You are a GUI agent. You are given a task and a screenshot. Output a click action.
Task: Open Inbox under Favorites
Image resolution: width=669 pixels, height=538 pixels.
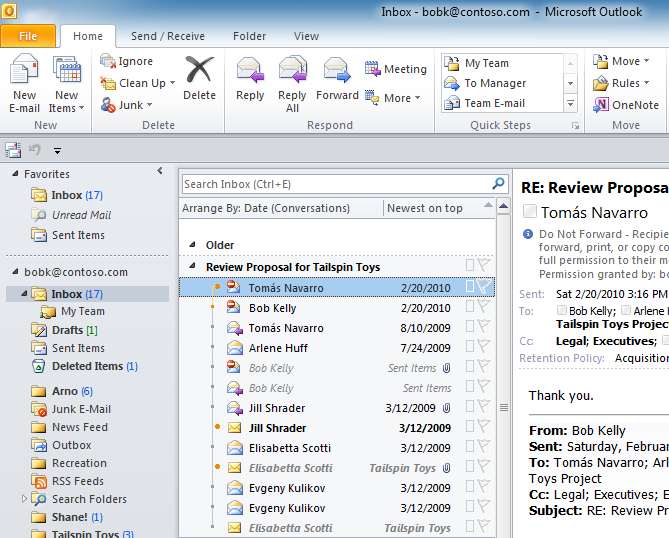pyautogui.click(x=67, y=195)
